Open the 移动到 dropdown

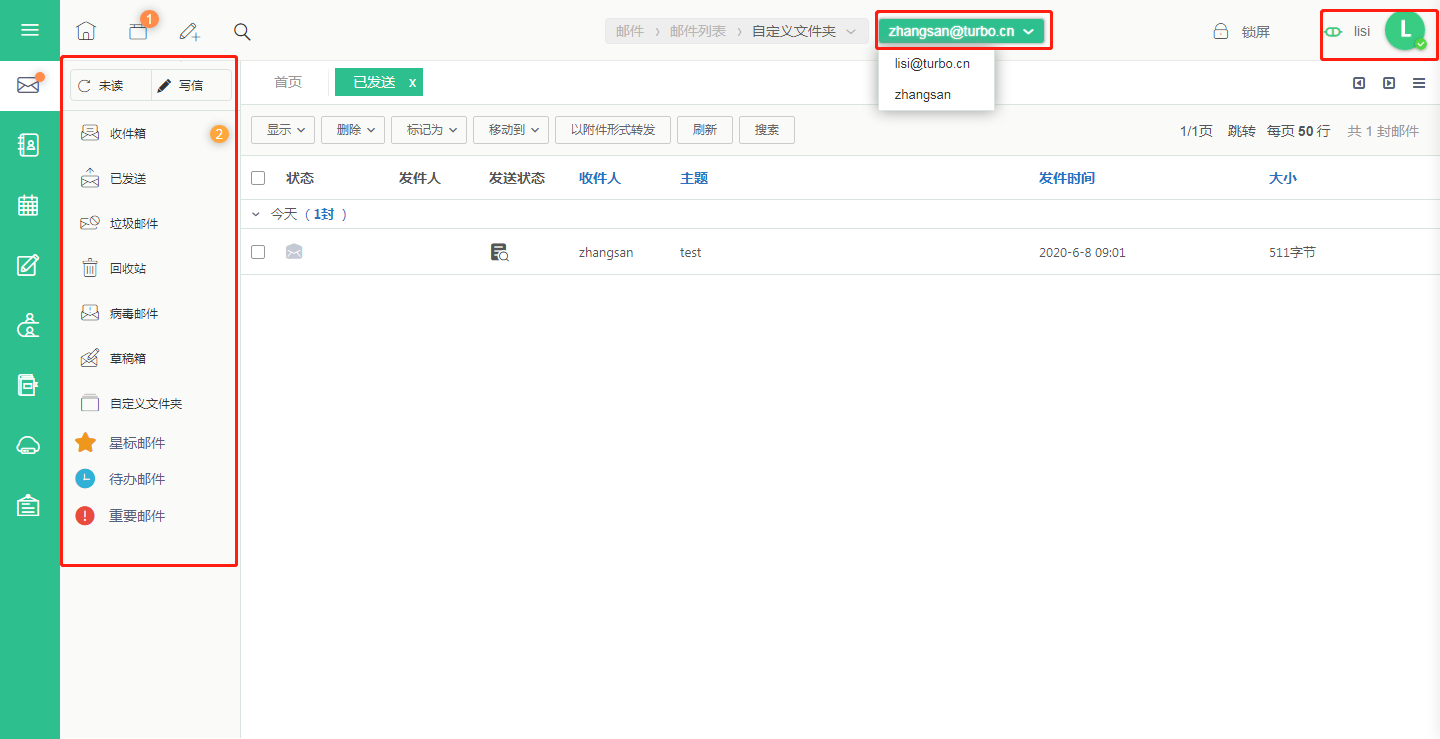(511, 130)
